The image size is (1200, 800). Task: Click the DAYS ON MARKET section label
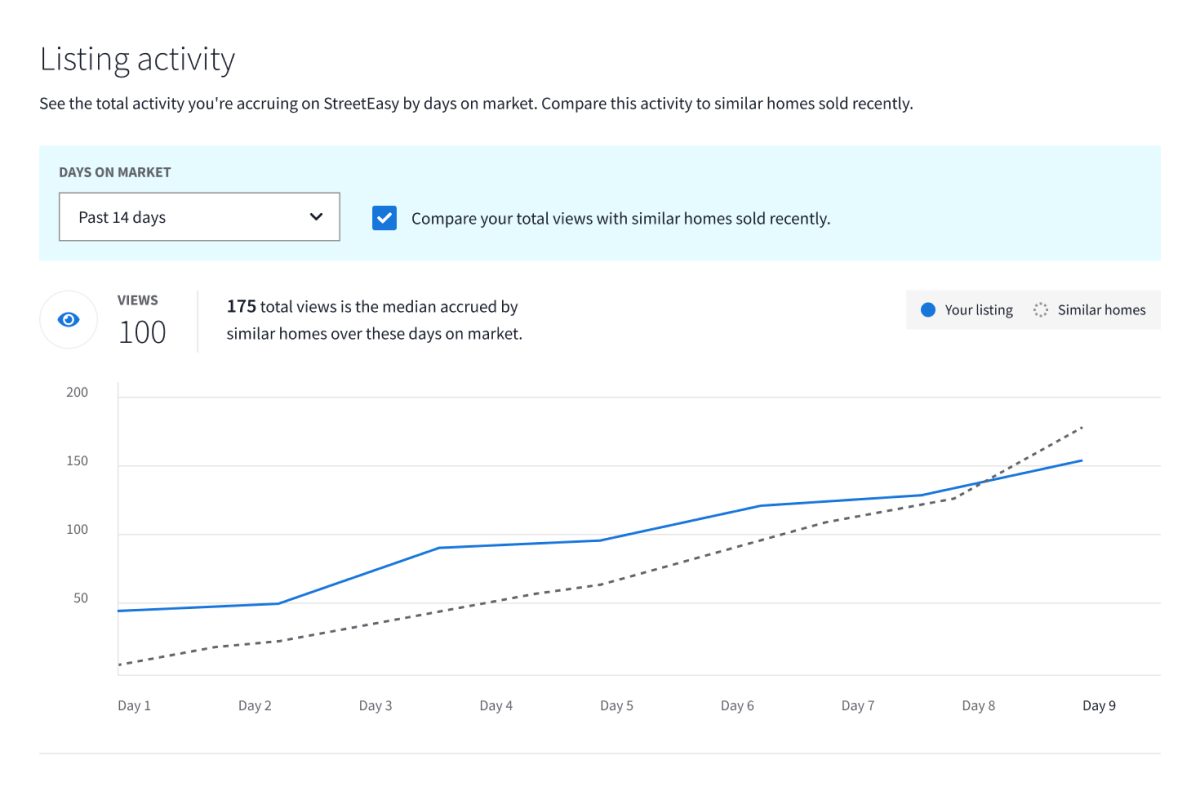(x=115, y=172)
